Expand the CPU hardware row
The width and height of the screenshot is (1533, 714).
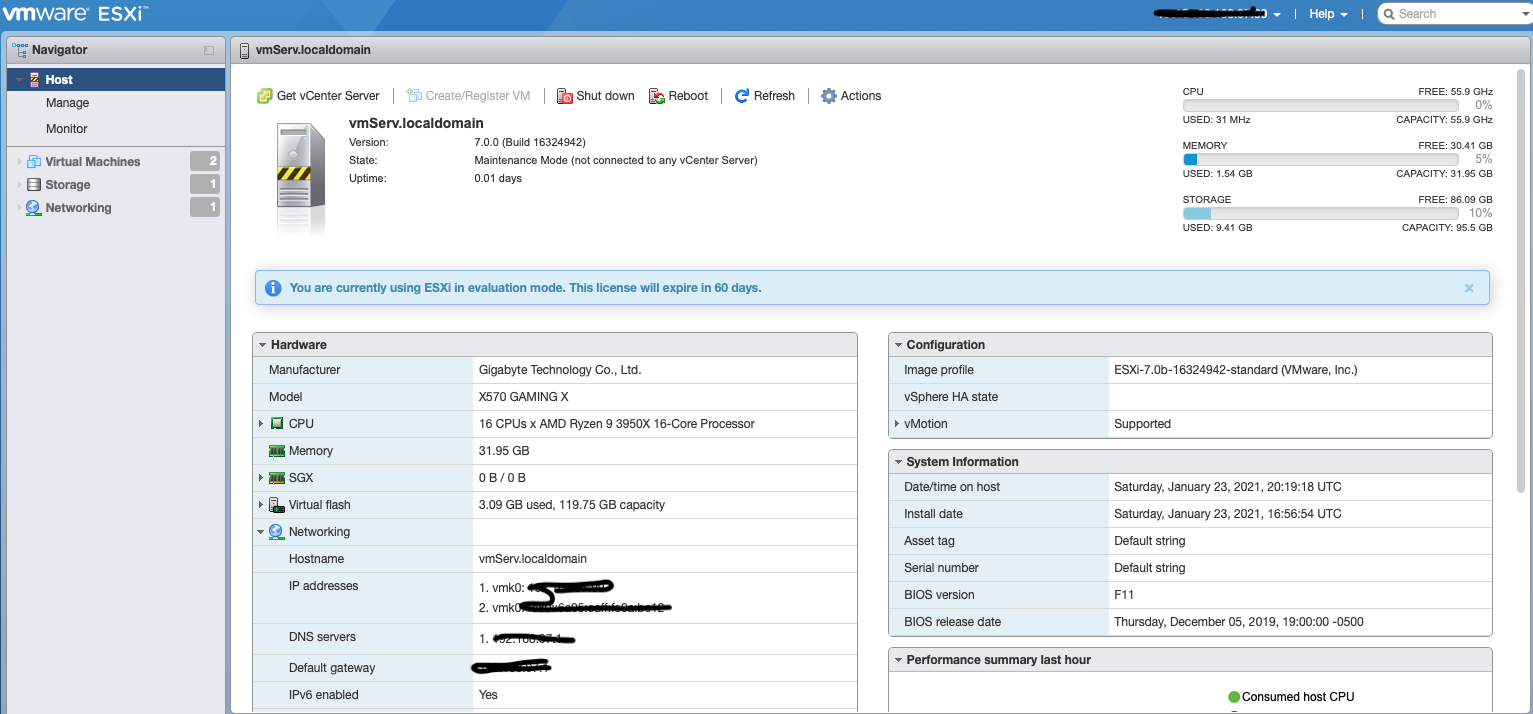(x=261, y=424)
